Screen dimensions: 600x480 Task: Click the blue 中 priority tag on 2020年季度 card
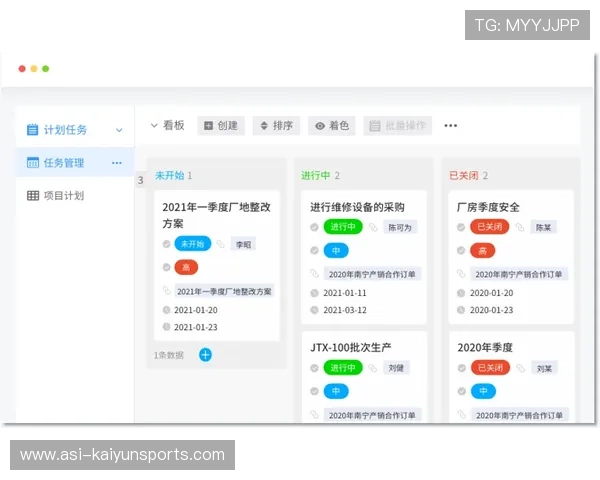[483, 391]
